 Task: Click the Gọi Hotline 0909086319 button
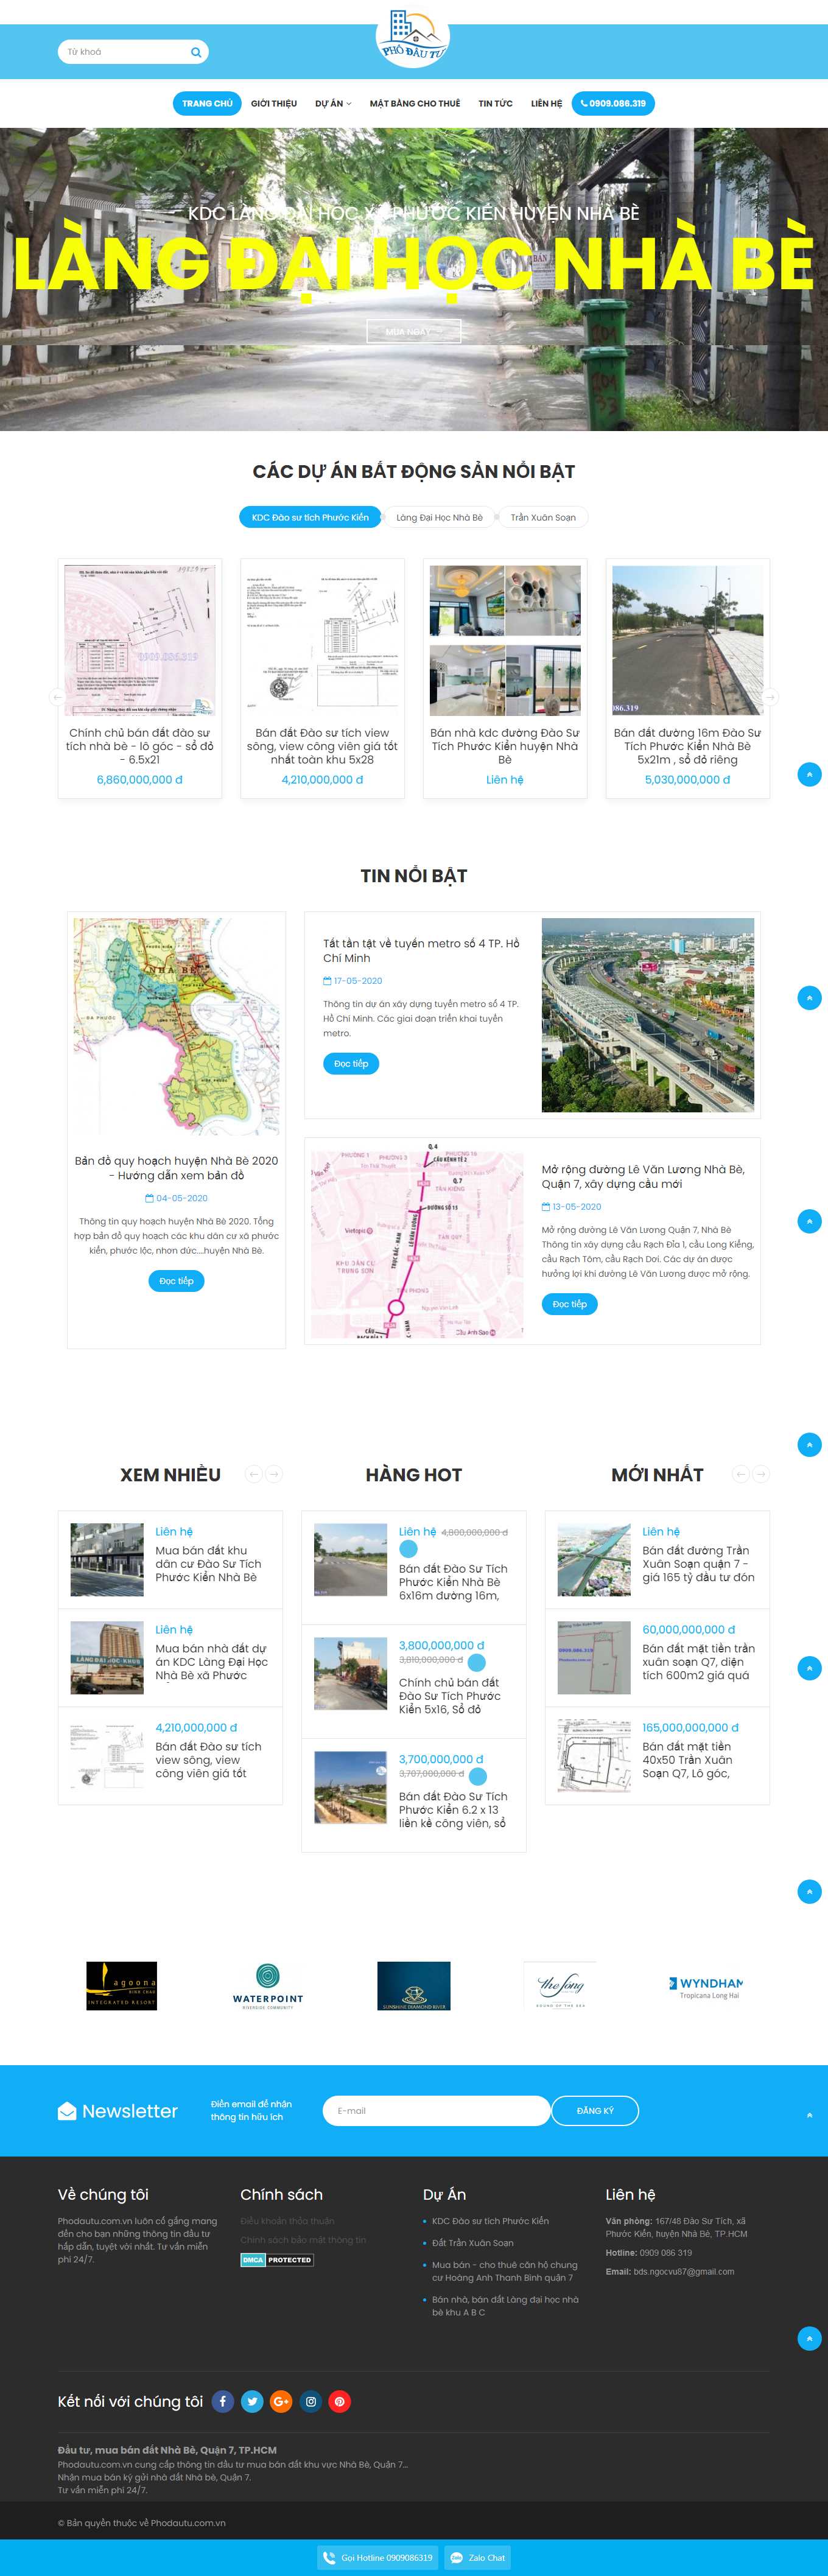(x=378, y=2557)
